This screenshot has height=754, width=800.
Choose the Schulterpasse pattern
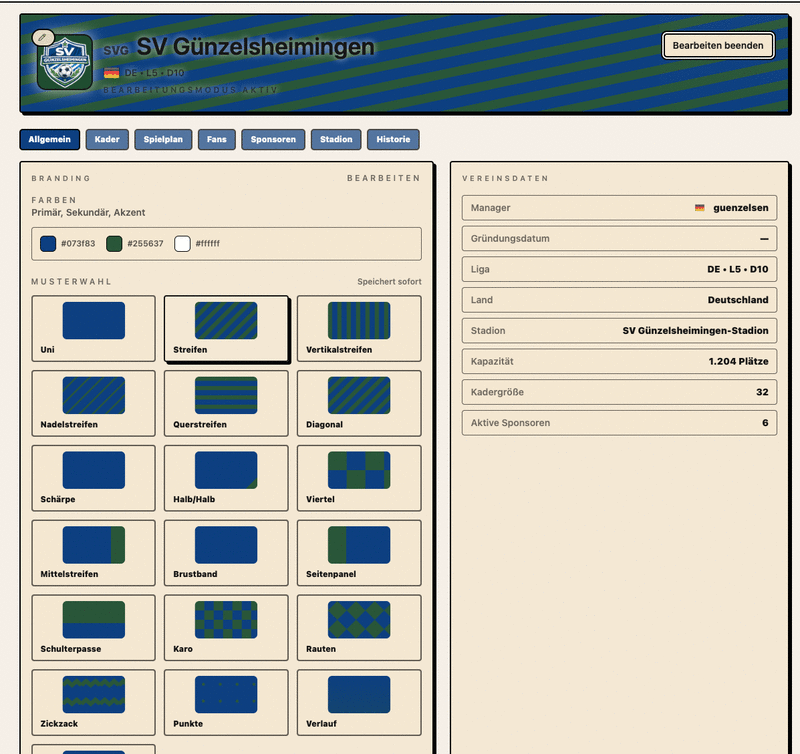[94, 627]
